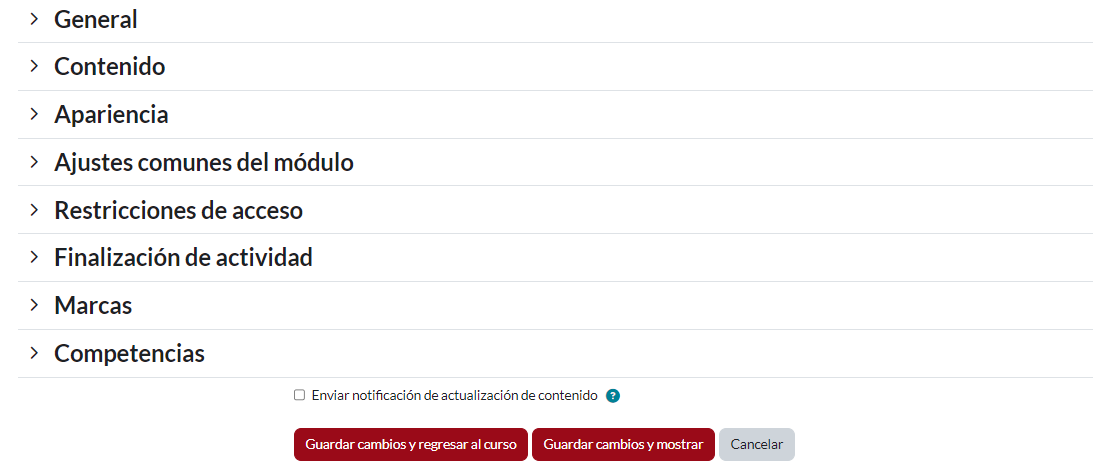Click the chevron arrow next to Contenido
This screenshot has height=473, width=1115.
click(x=34, y=66)
